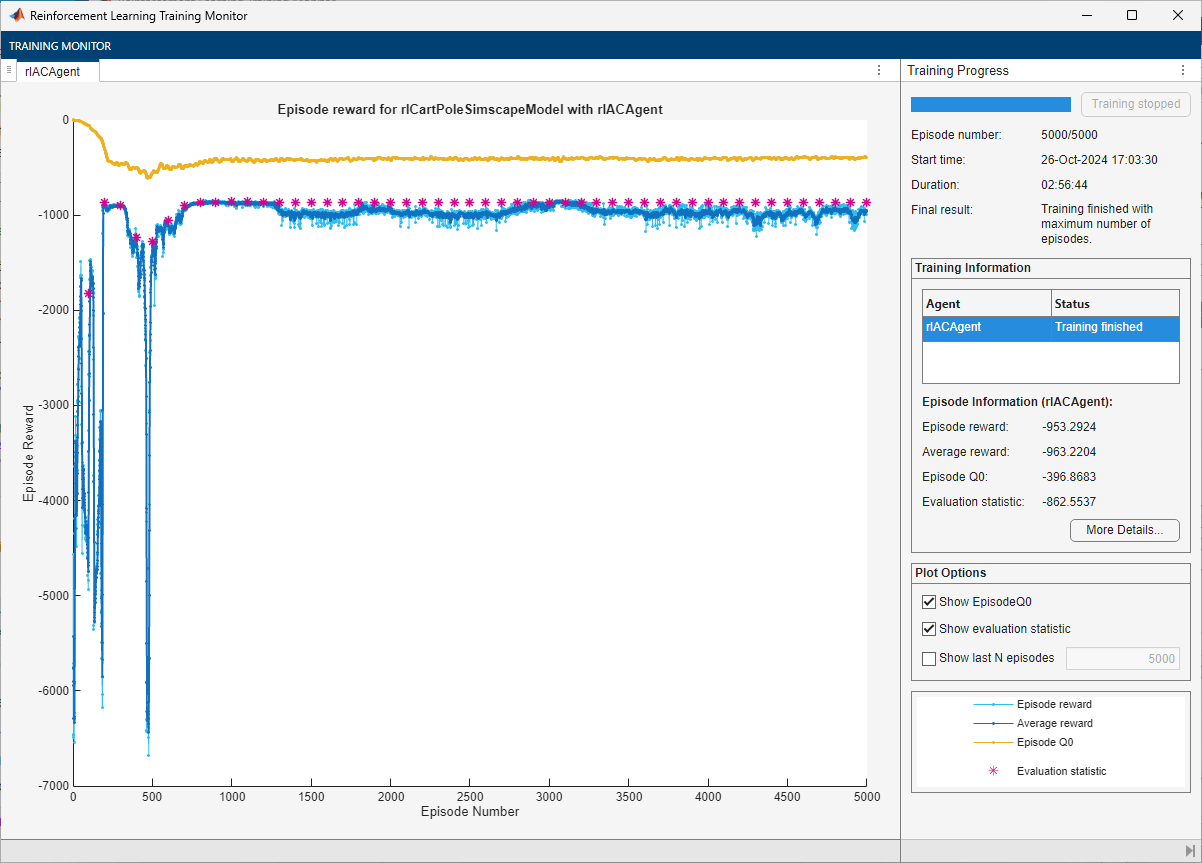Uncheck the Show EpisodeQ0 checkbox
The height and width of the screenshot is (863, 1202).
click(x=929, y=602)
